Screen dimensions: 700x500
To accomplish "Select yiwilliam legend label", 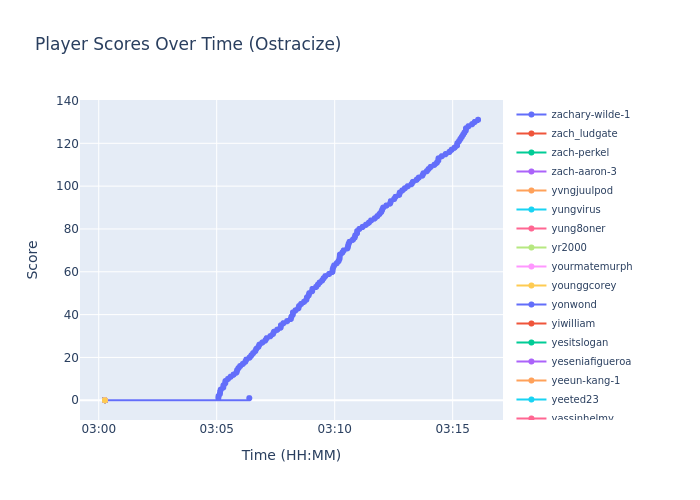I will [573, 324].
